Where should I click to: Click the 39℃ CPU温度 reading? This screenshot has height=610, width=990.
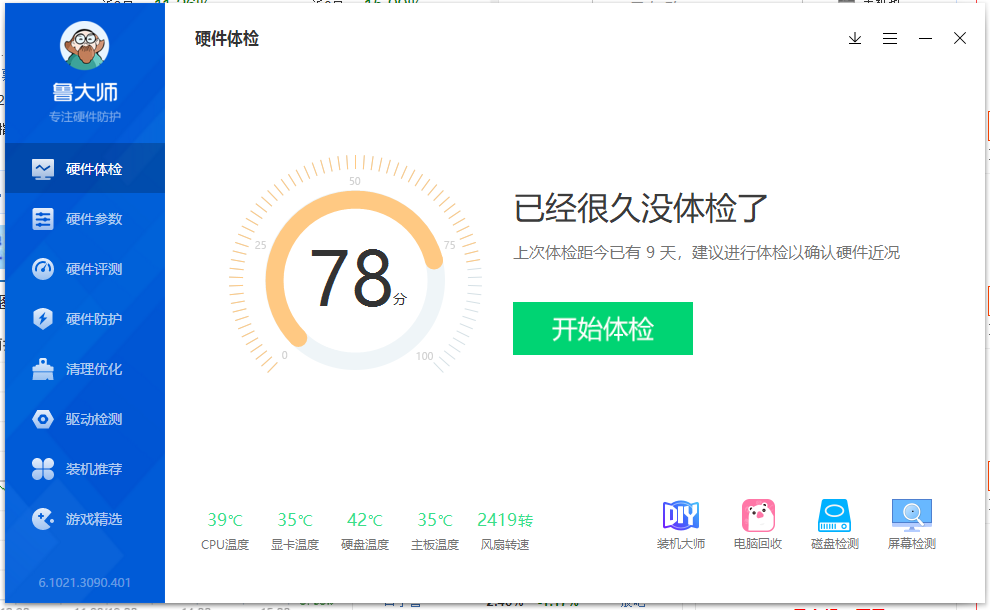pyautogui.click(x=225, y=520)
